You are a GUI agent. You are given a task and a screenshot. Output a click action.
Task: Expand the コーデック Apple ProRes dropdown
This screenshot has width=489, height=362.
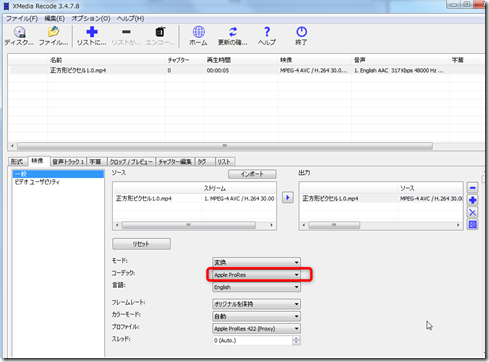[256, 275]
